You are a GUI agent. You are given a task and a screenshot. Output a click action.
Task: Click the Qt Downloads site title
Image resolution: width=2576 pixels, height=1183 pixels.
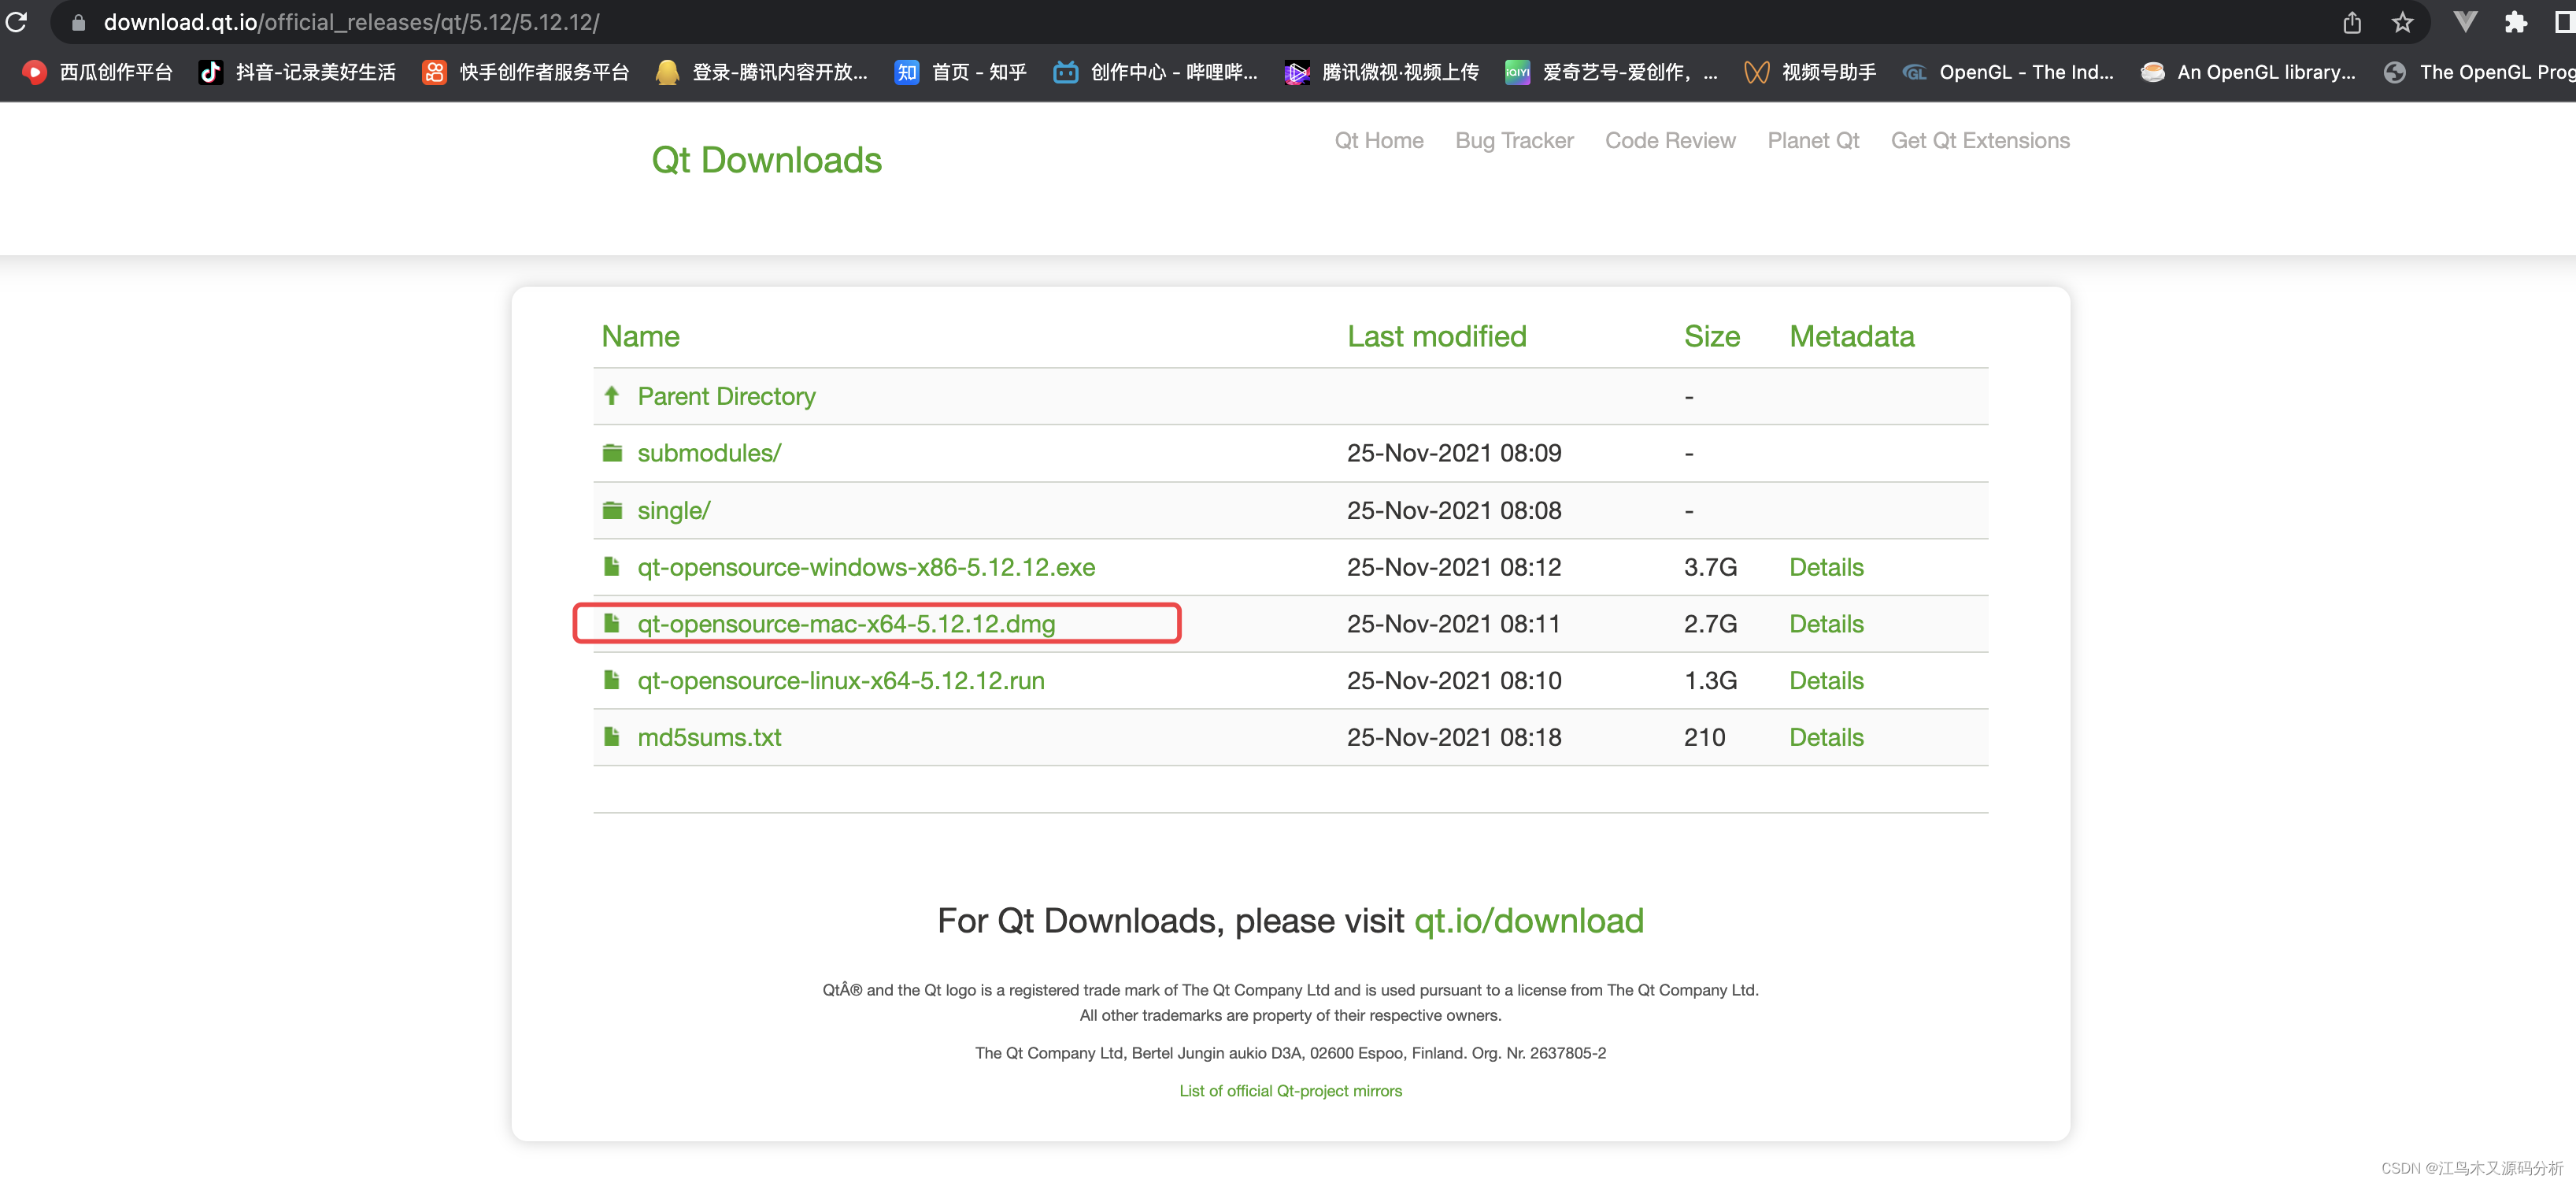(766, 160)
